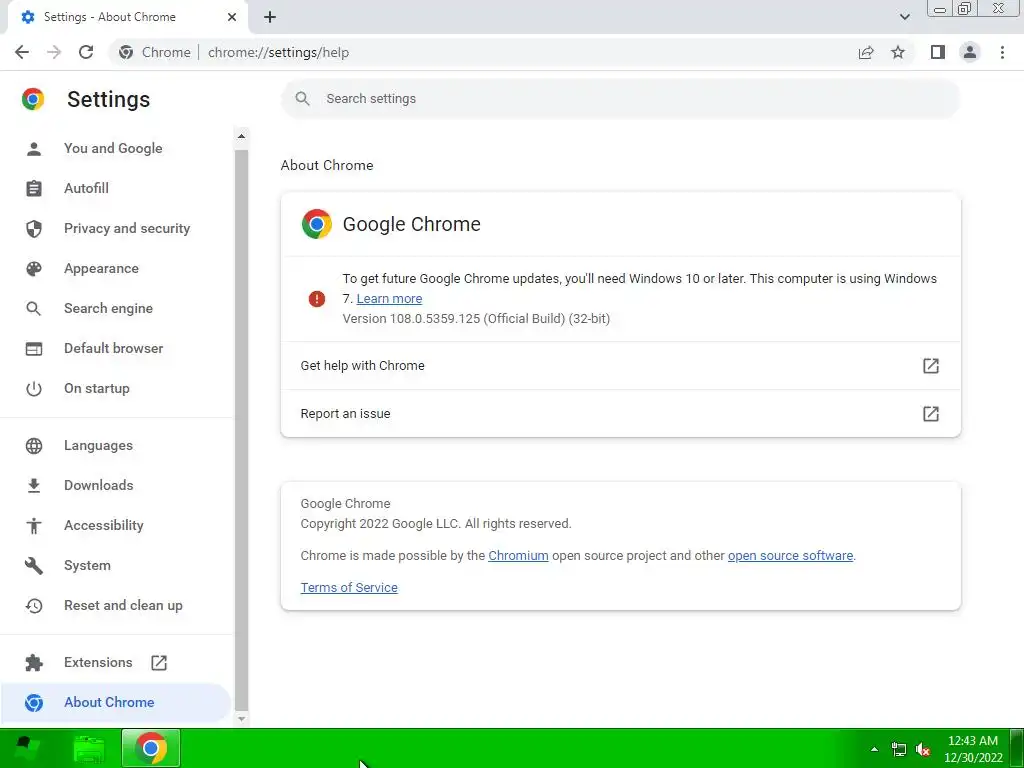Click the sidebar scrollbar thumb
This screenshot has width=1024, height=768.
coord(241,429)
